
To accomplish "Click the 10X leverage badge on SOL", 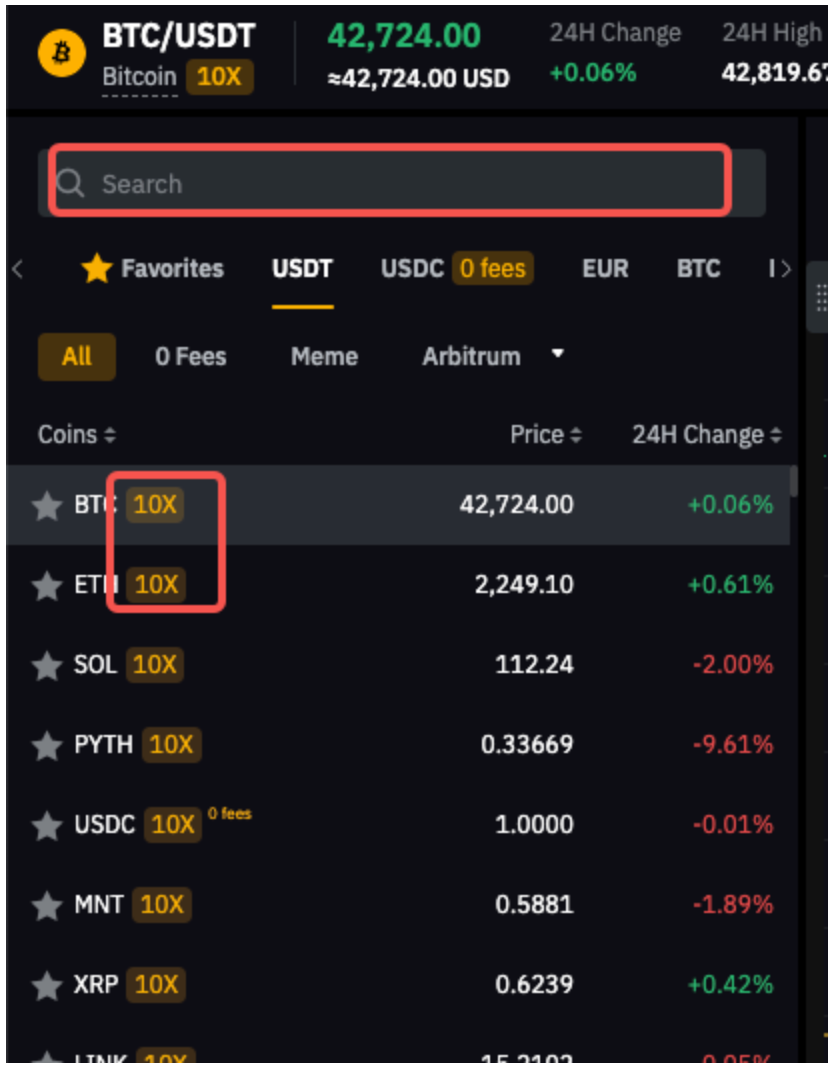I will tap(155, 665).
